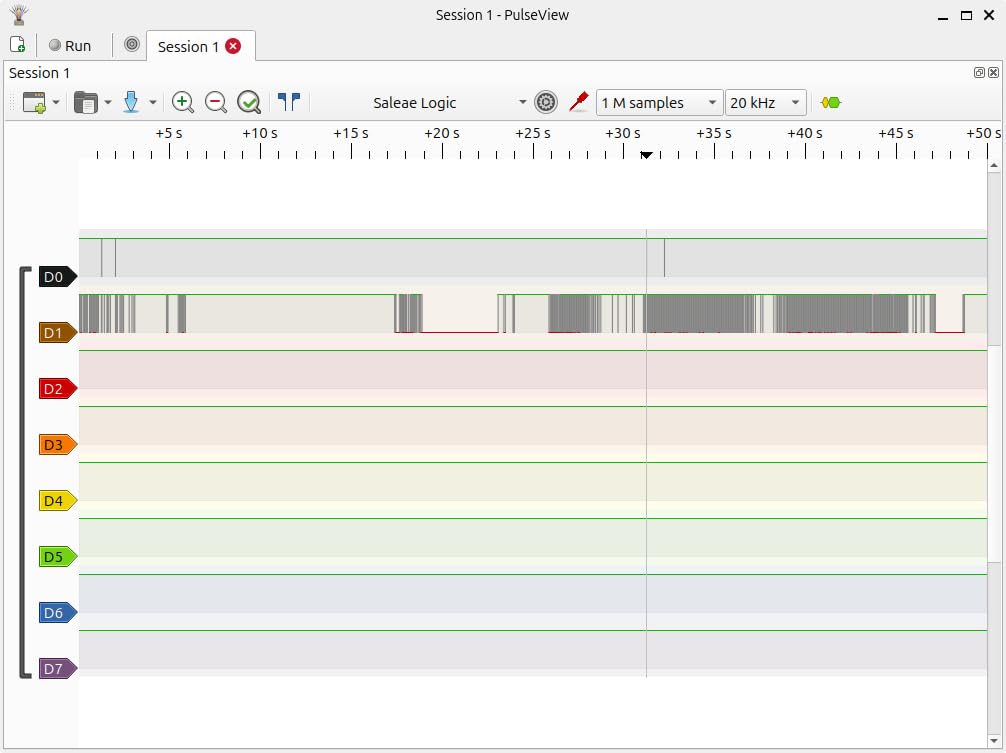
Task: Zoom out of the waveform
Action: (x=216, y=103)
